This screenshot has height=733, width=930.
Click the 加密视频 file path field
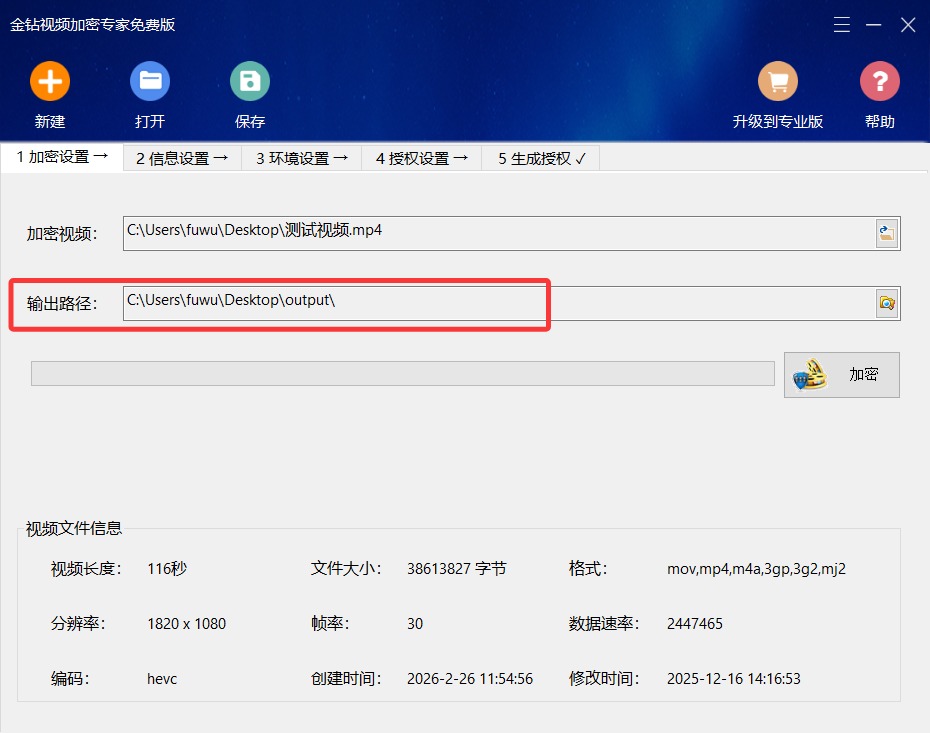click(x=499, y=233)
